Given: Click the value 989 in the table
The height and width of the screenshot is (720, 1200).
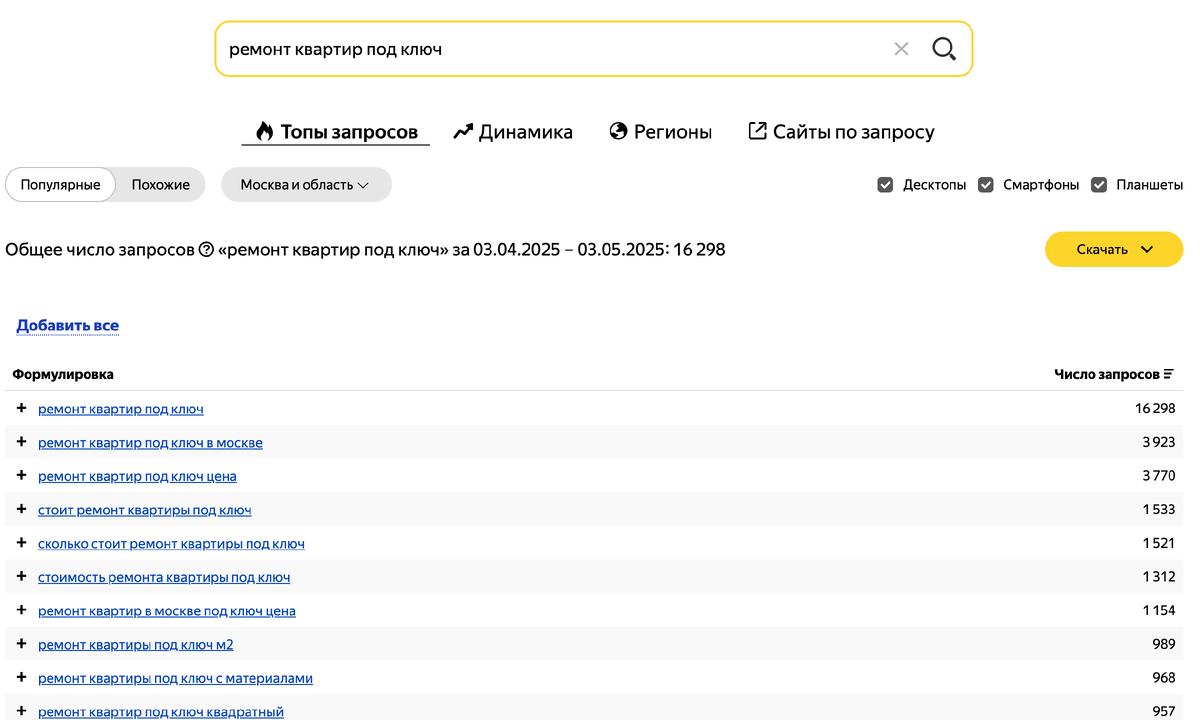Looking at the screenshot, I should (1164, 645).
